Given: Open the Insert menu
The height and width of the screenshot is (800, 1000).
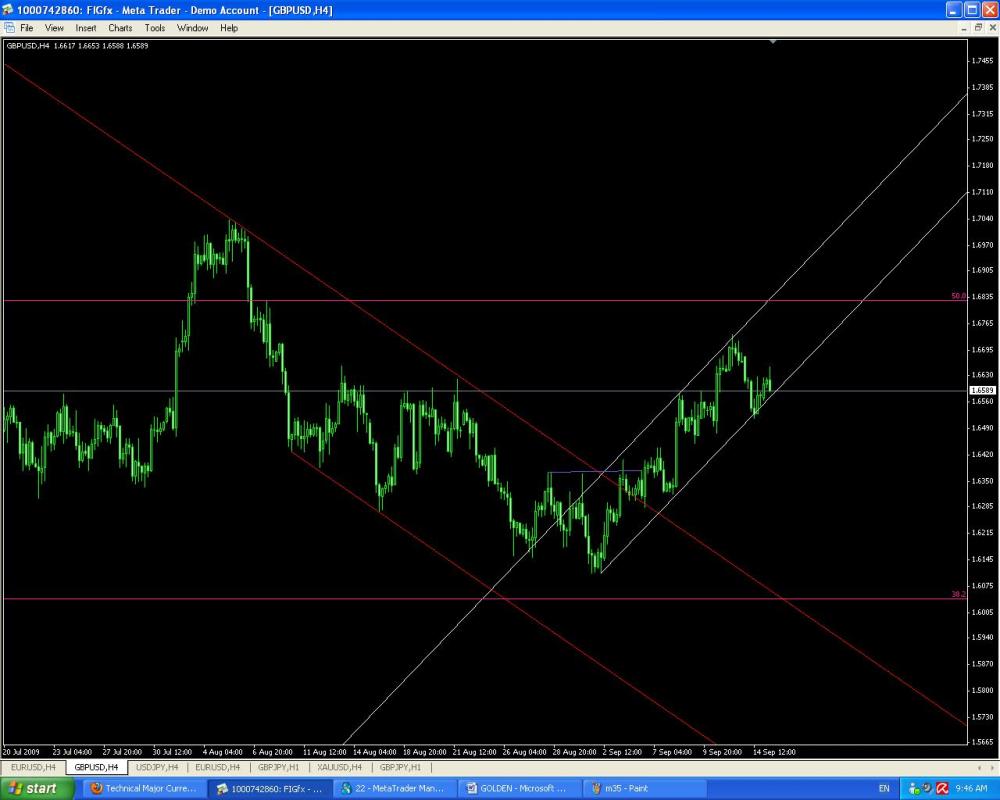Looking at the screenshot, I should pos(85,28).
